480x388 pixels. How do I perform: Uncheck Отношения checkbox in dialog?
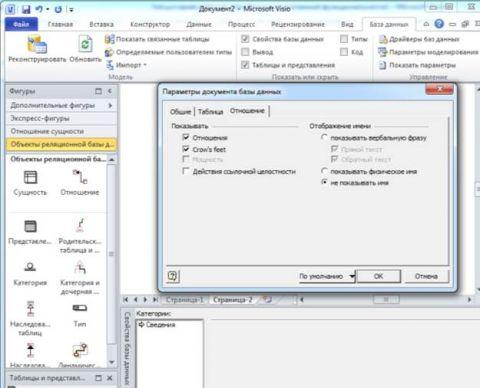click(186, 137)
